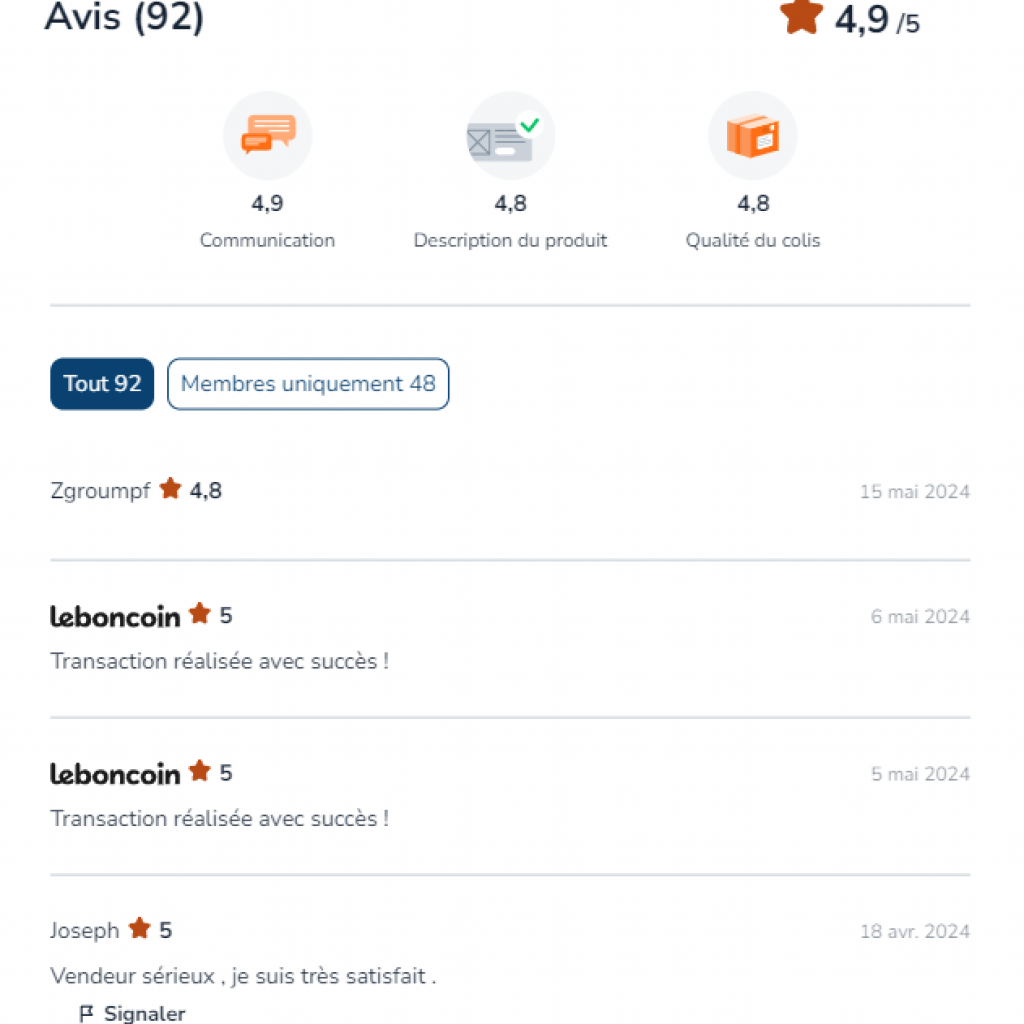Select the Tout 92 filter
The image size is (1024, 1024).
click(102, 384)
